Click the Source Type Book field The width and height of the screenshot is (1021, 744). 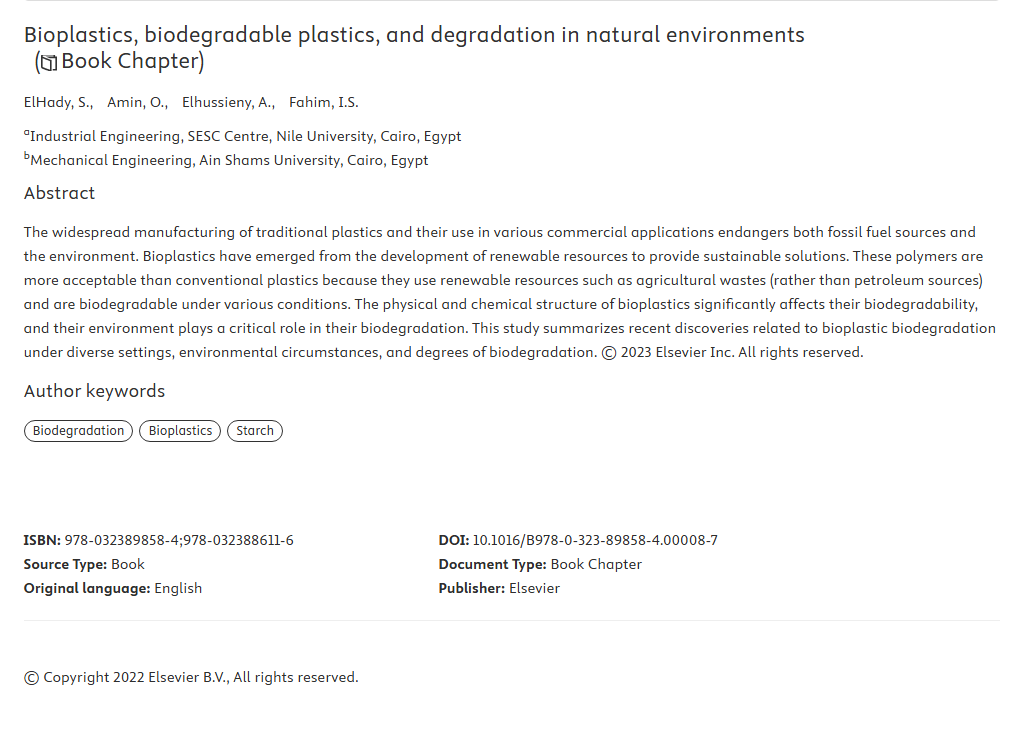point(84,564)
